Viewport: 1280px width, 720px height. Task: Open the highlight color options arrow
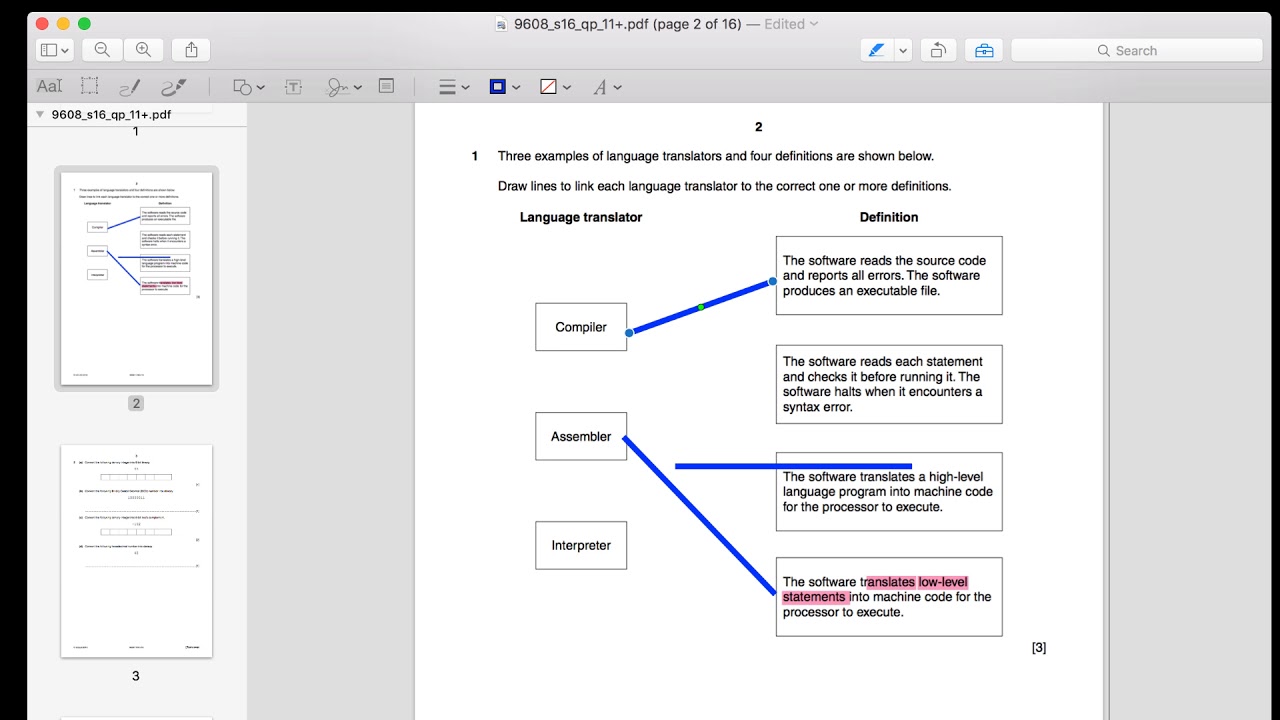[x=903, y=50]
